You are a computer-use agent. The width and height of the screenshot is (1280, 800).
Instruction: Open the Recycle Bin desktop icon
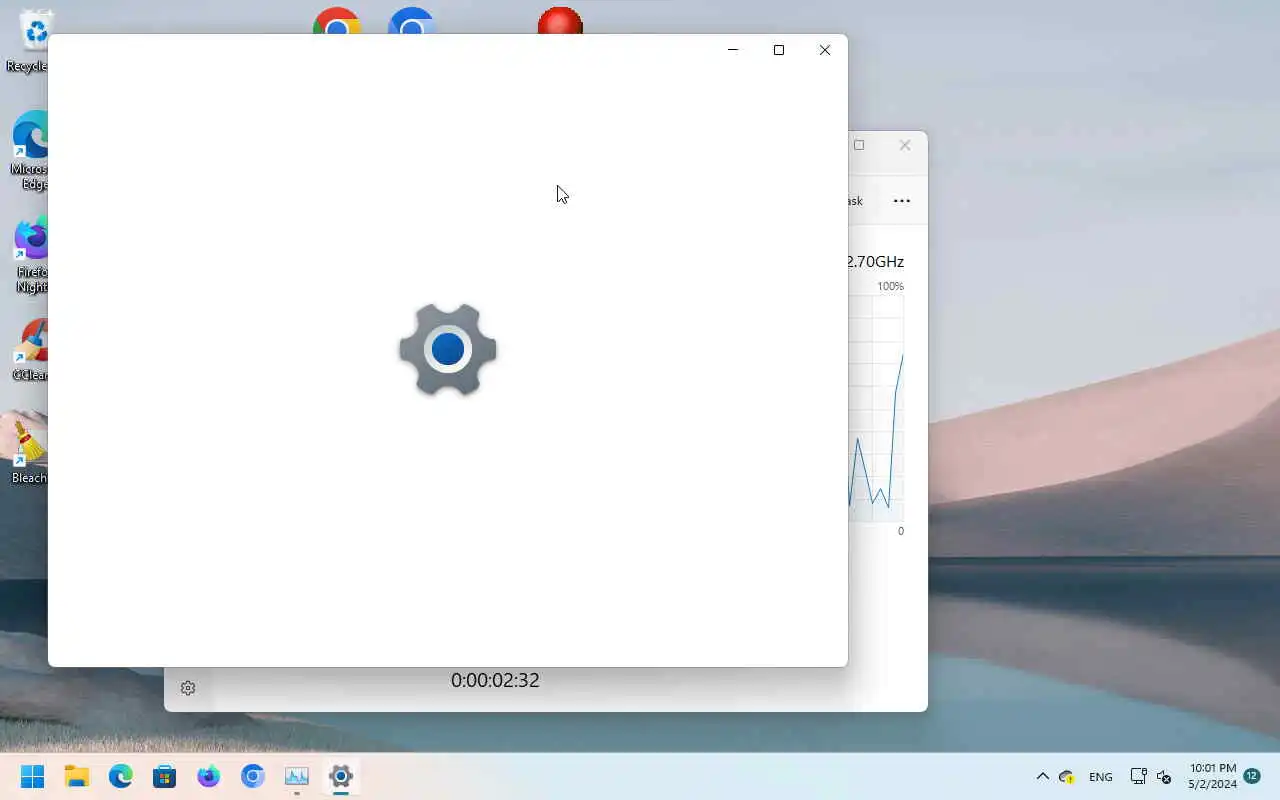[x=30, y=42]
